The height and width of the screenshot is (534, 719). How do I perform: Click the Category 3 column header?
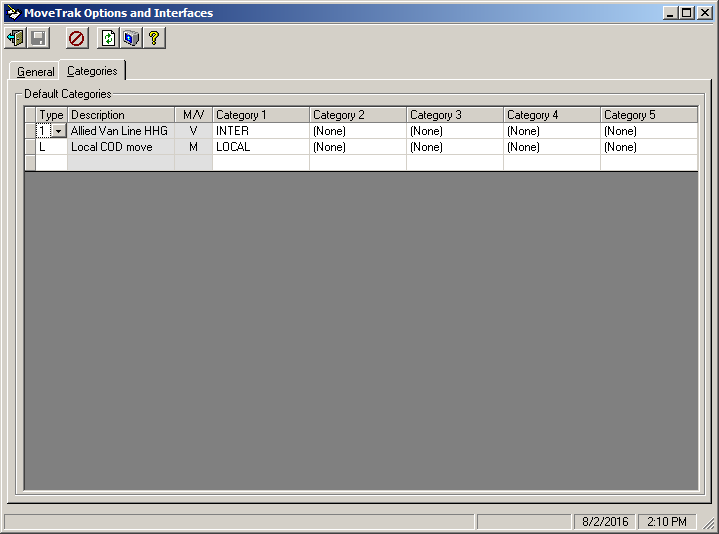tap(455, 115)
